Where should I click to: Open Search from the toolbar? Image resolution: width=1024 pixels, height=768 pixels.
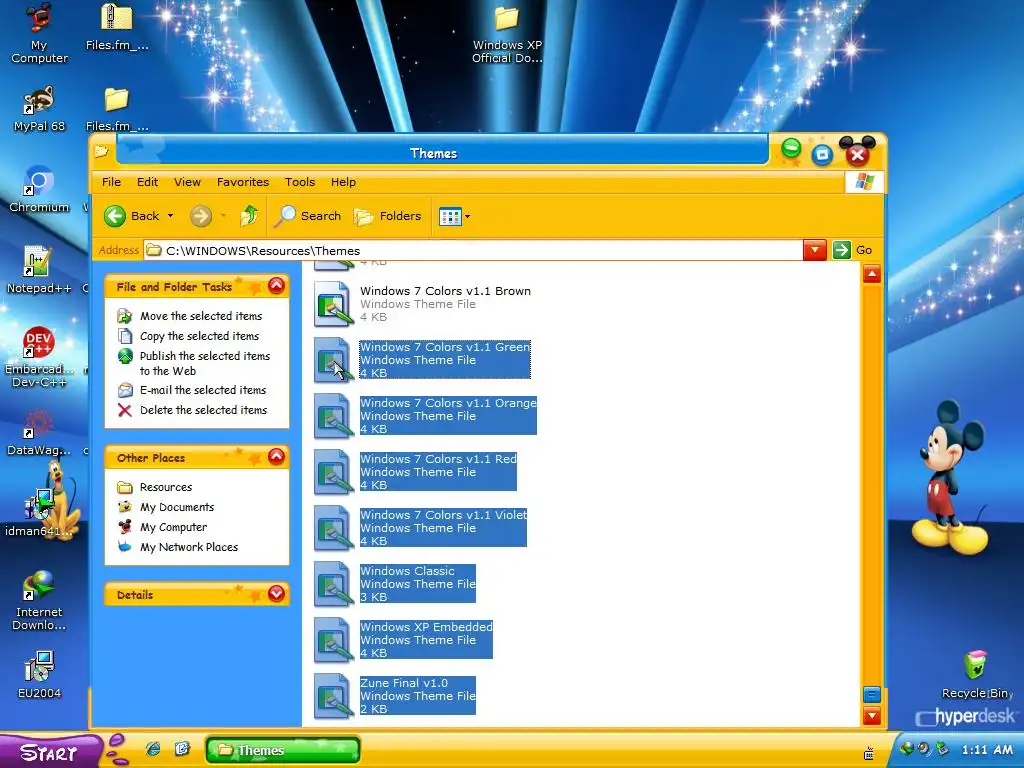point(308,216)
